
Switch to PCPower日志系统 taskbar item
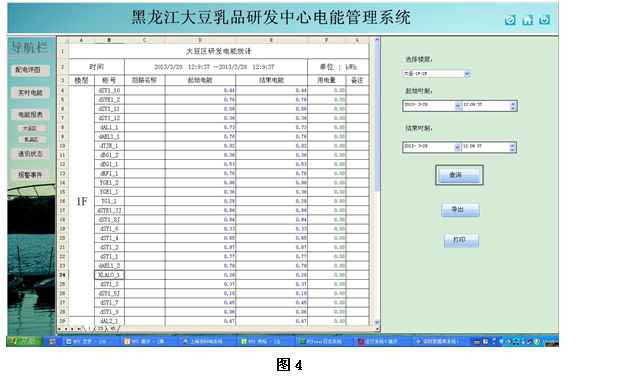[x=324, y=341]
